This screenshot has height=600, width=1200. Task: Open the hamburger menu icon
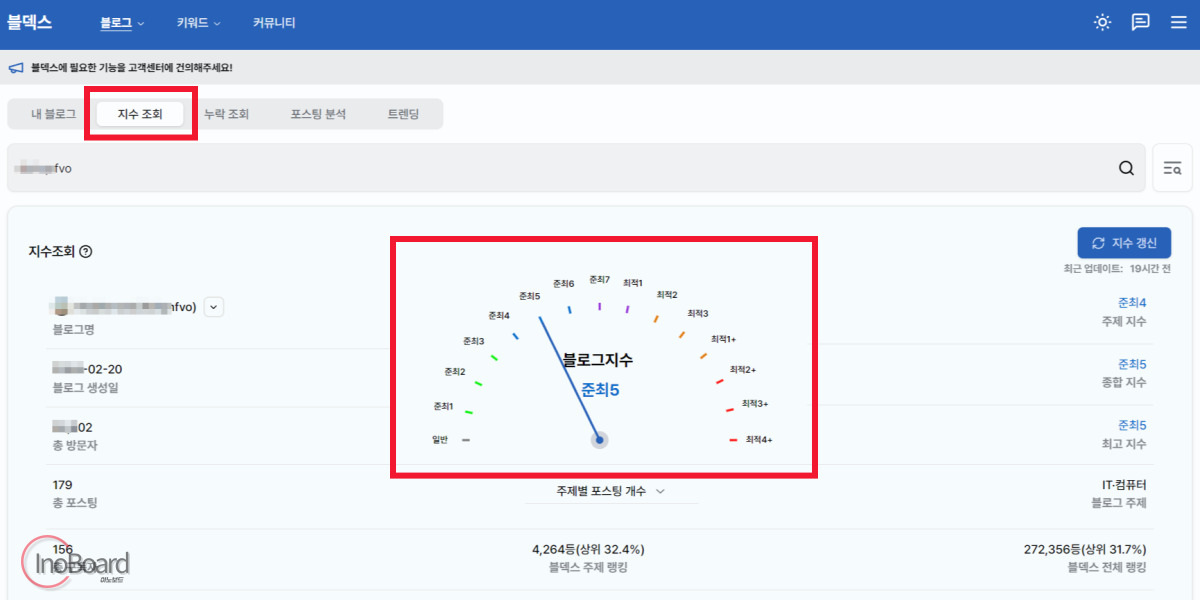pos(1178,22)
